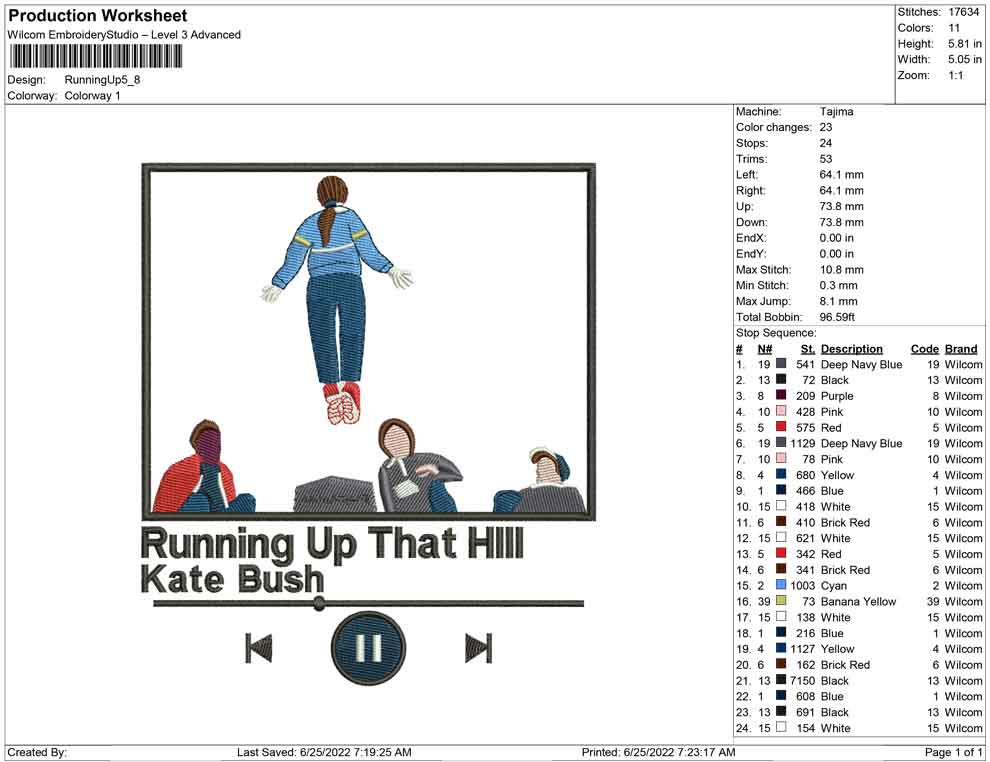The height and width of the screenshot is (762, 990).
Task: Click the 7150 Black stitch count row
Action: point(859,680)
